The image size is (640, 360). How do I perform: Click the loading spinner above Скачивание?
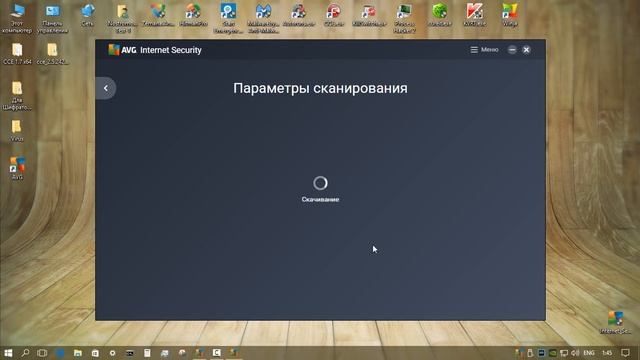click(320, 183)
